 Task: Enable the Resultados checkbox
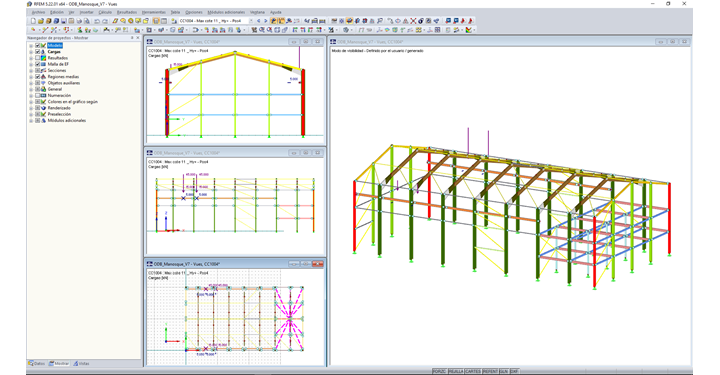point(38,58)
